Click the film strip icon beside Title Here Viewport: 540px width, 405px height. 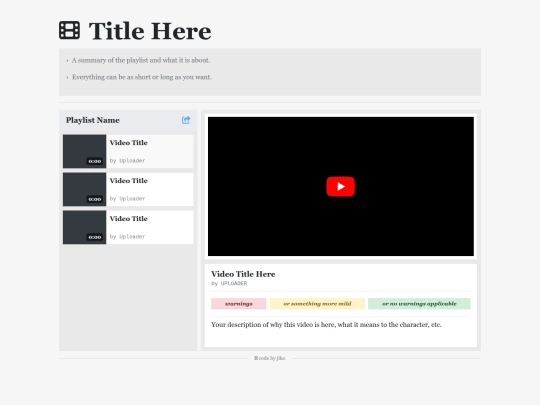click(x=70, y=30)
